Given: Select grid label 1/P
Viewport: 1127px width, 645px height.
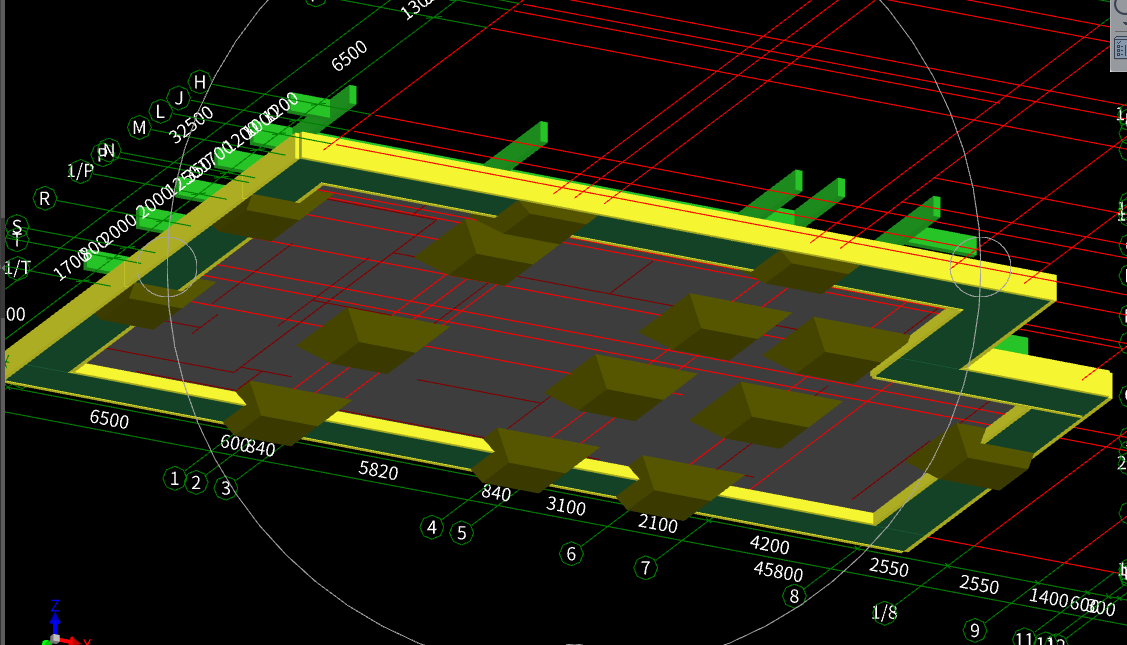Looking at the screenshot, I should pos(80,170).
